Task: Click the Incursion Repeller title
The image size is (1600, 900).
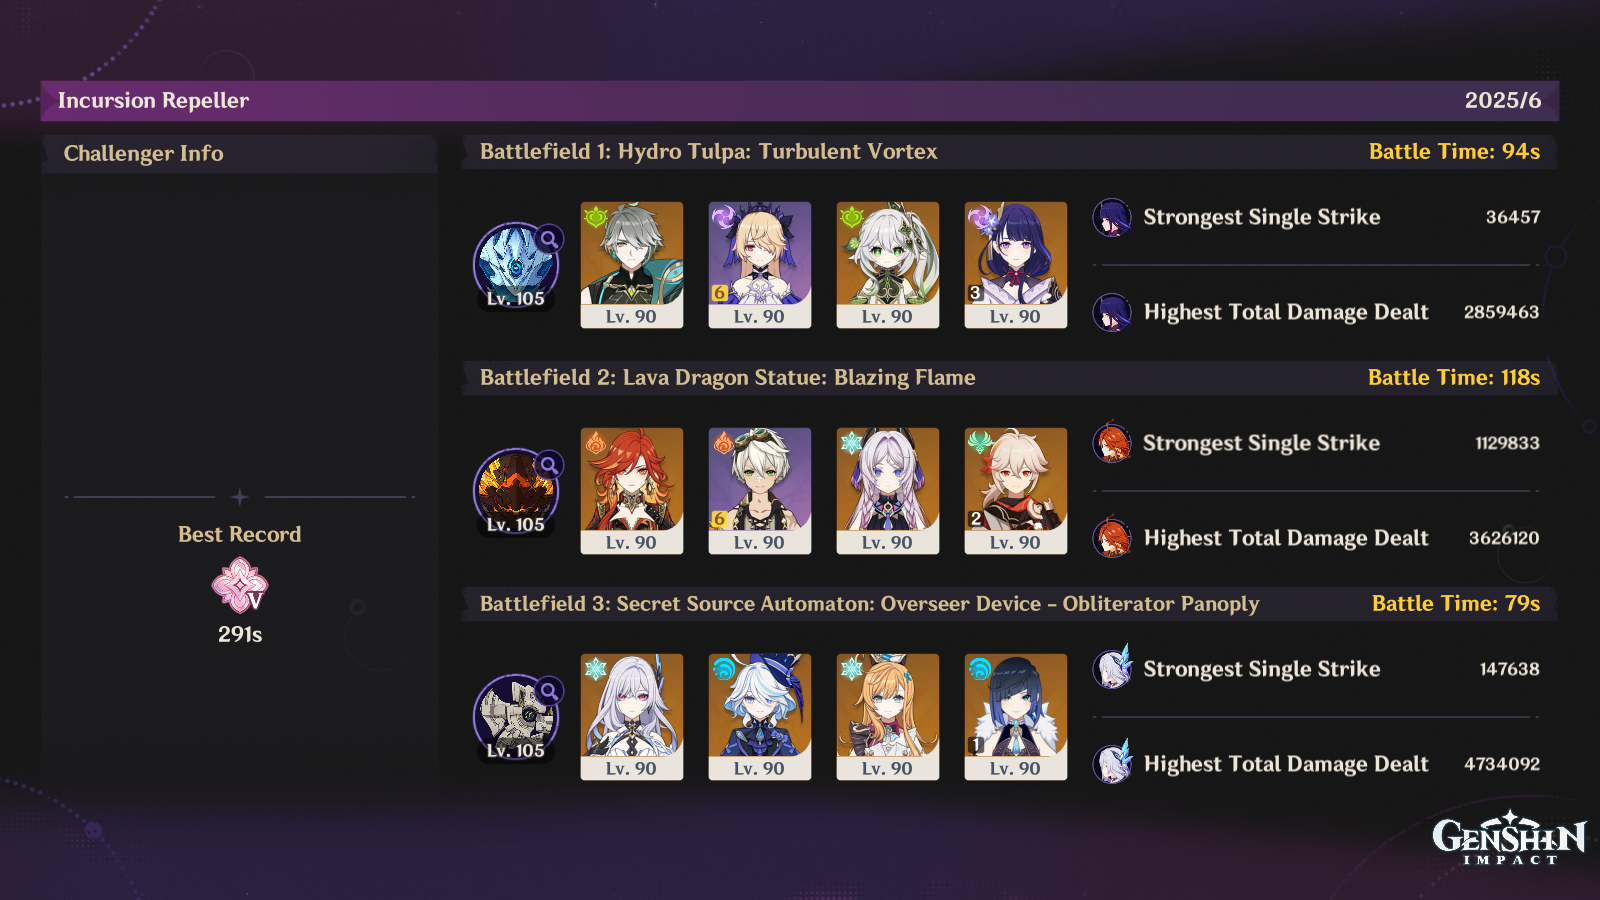Action: [153, 100]
